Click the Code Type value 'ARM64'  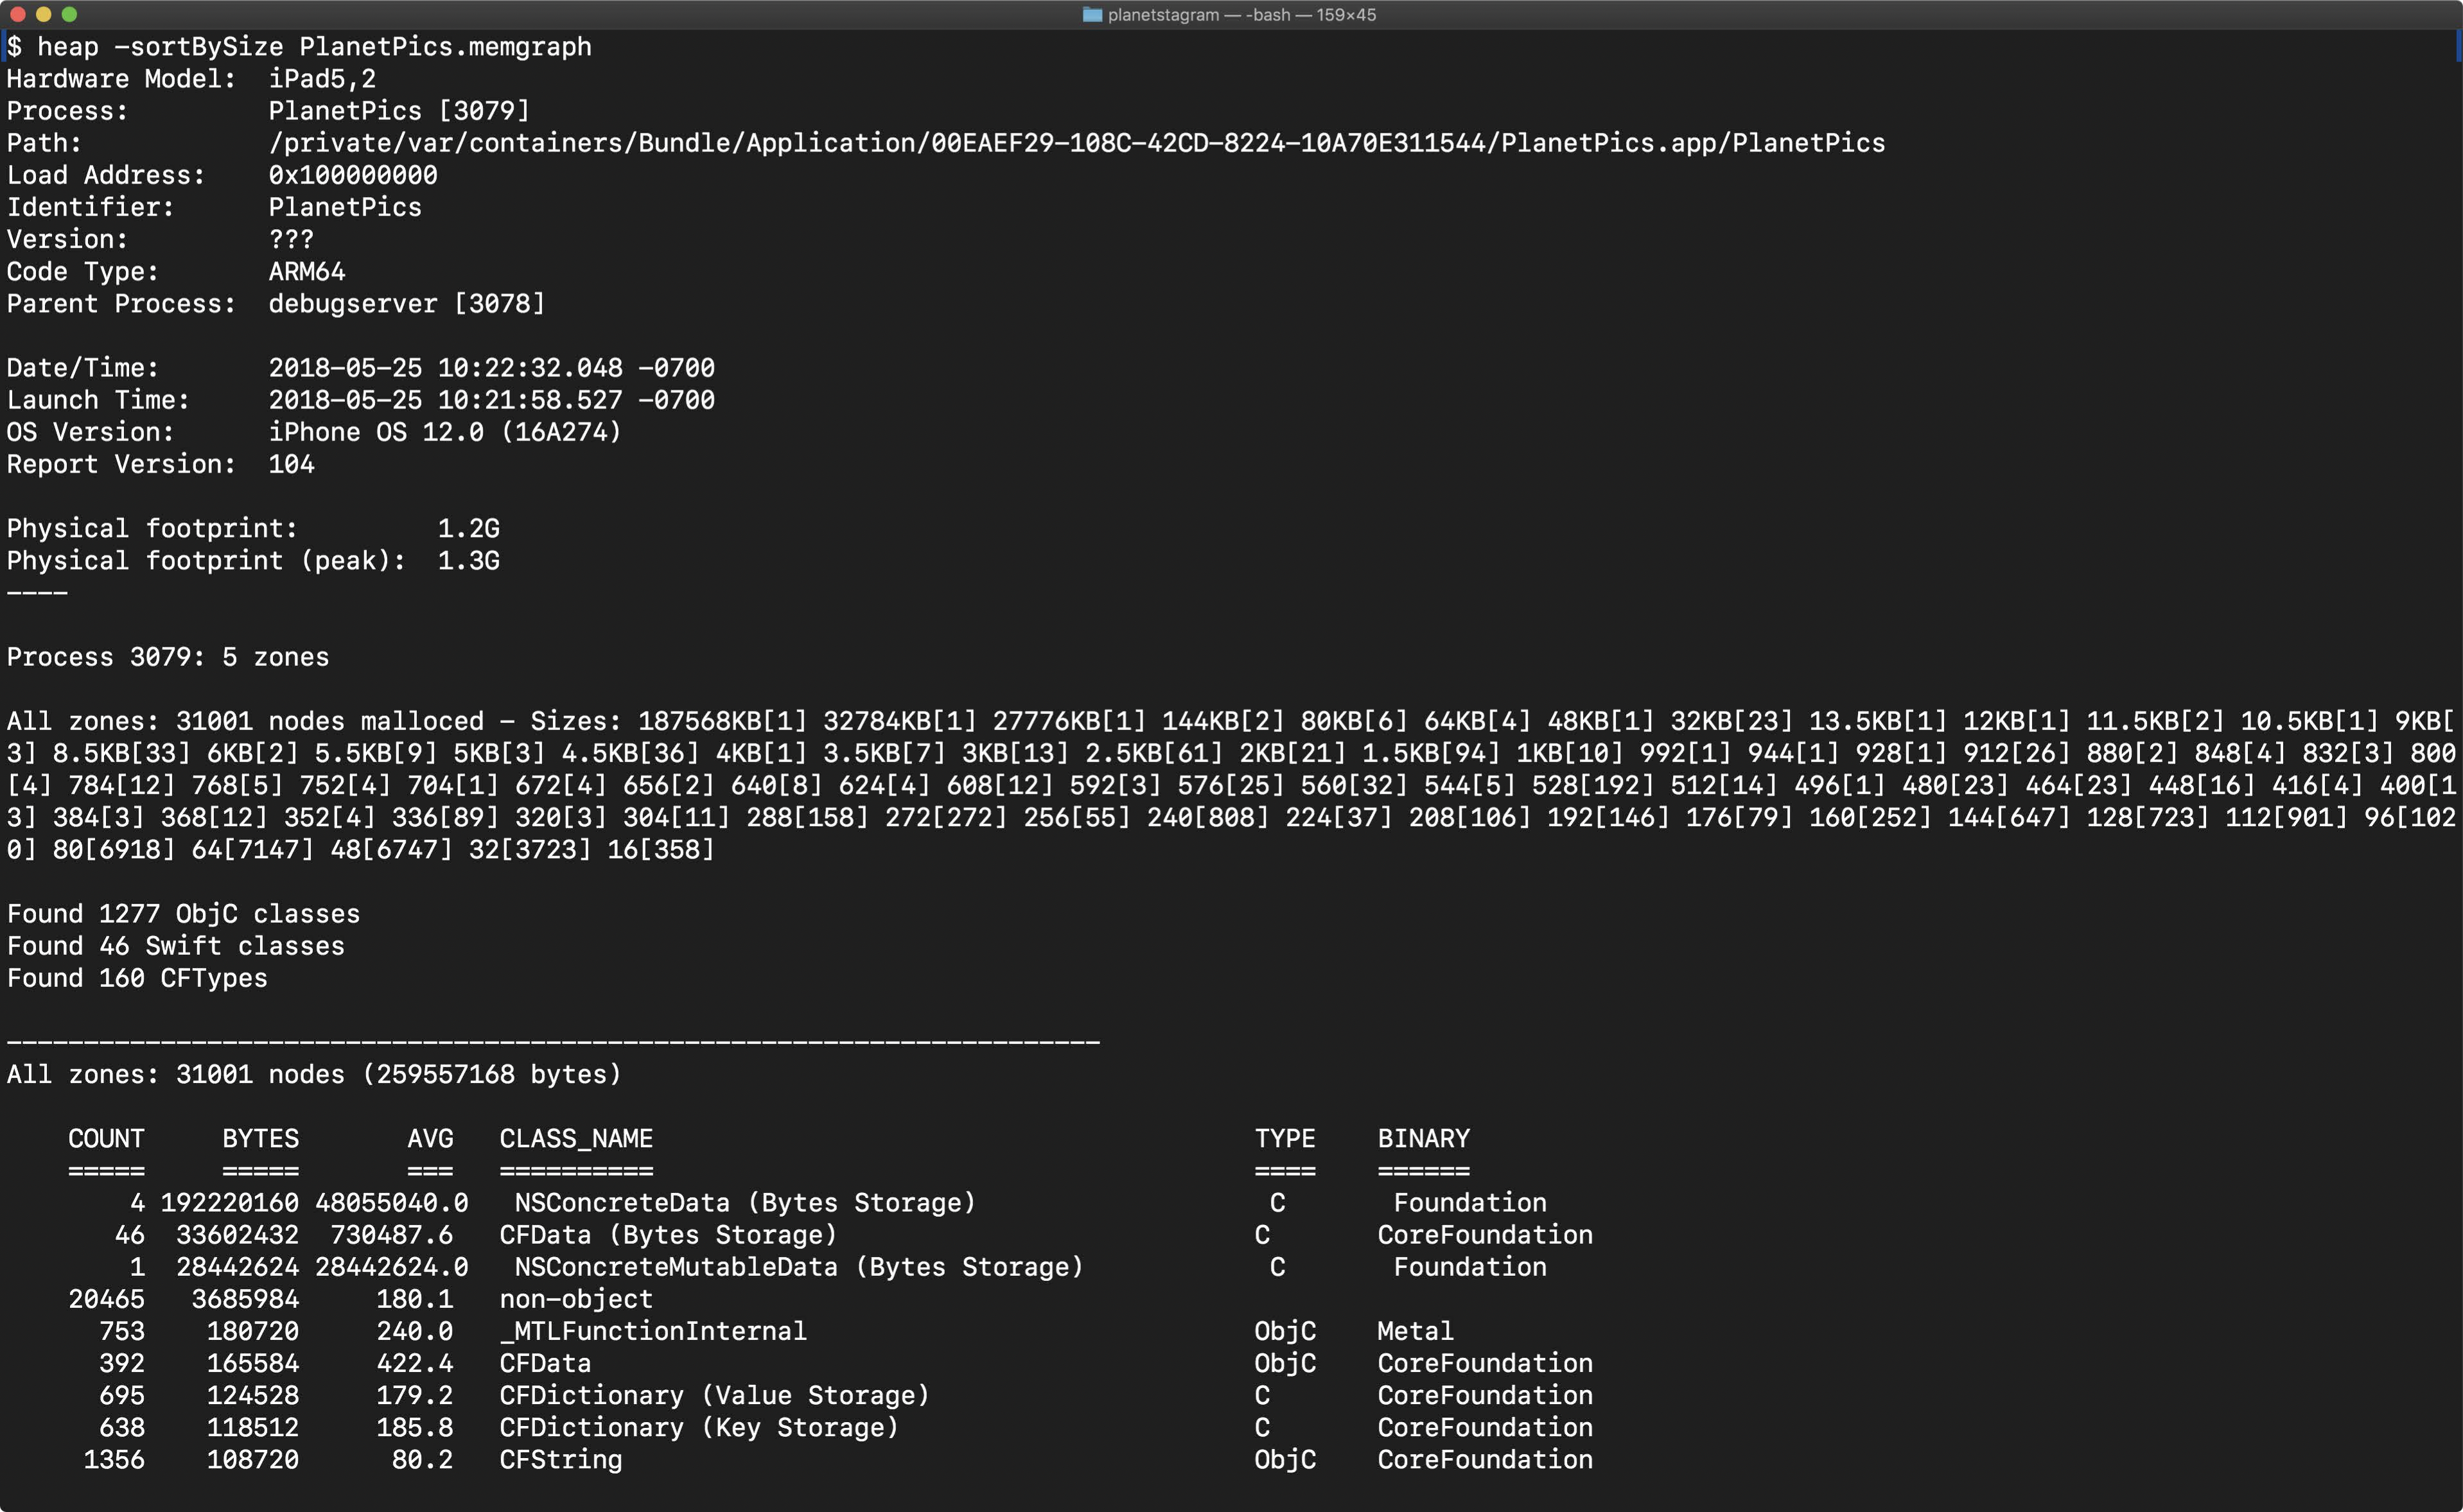coord(307,271)
